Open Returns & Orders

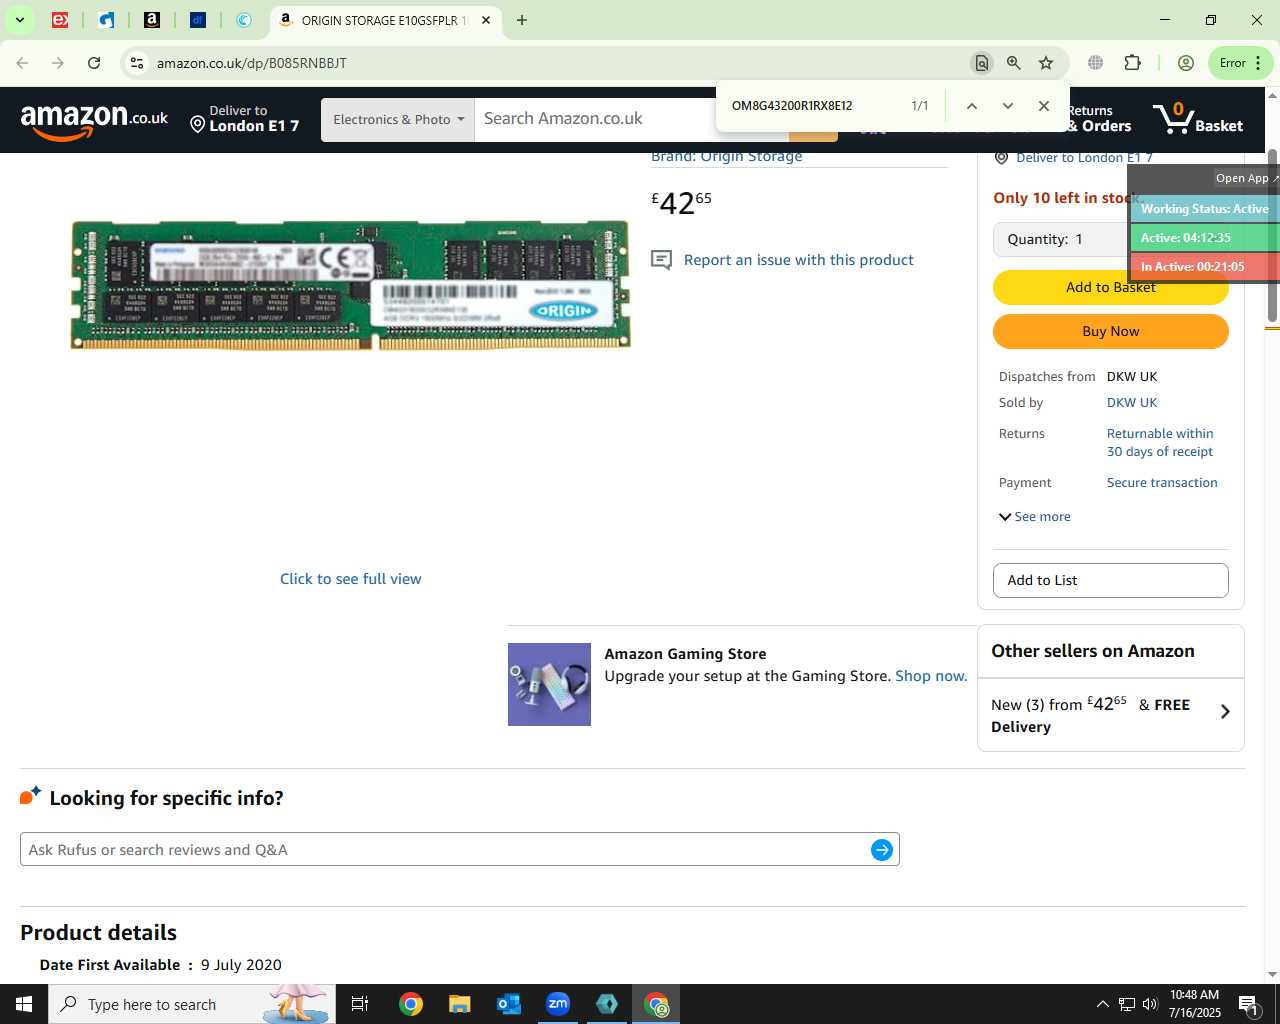[1099, 119]
